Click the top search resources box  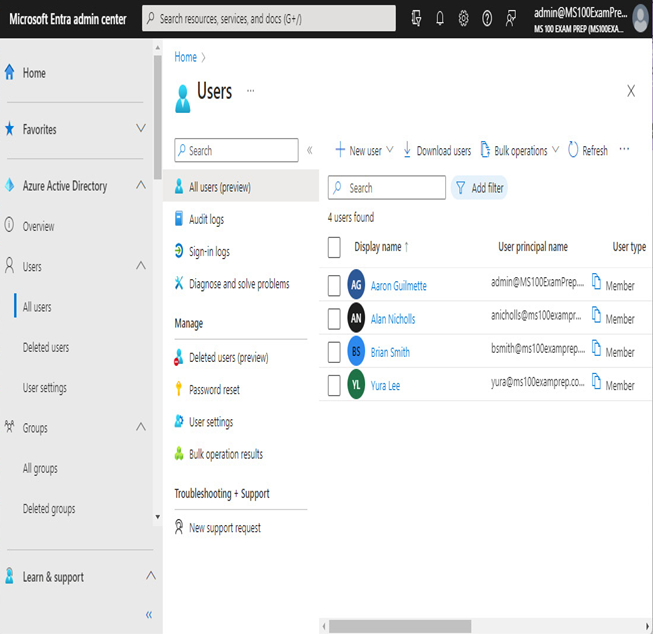click(x=269, y=18)
